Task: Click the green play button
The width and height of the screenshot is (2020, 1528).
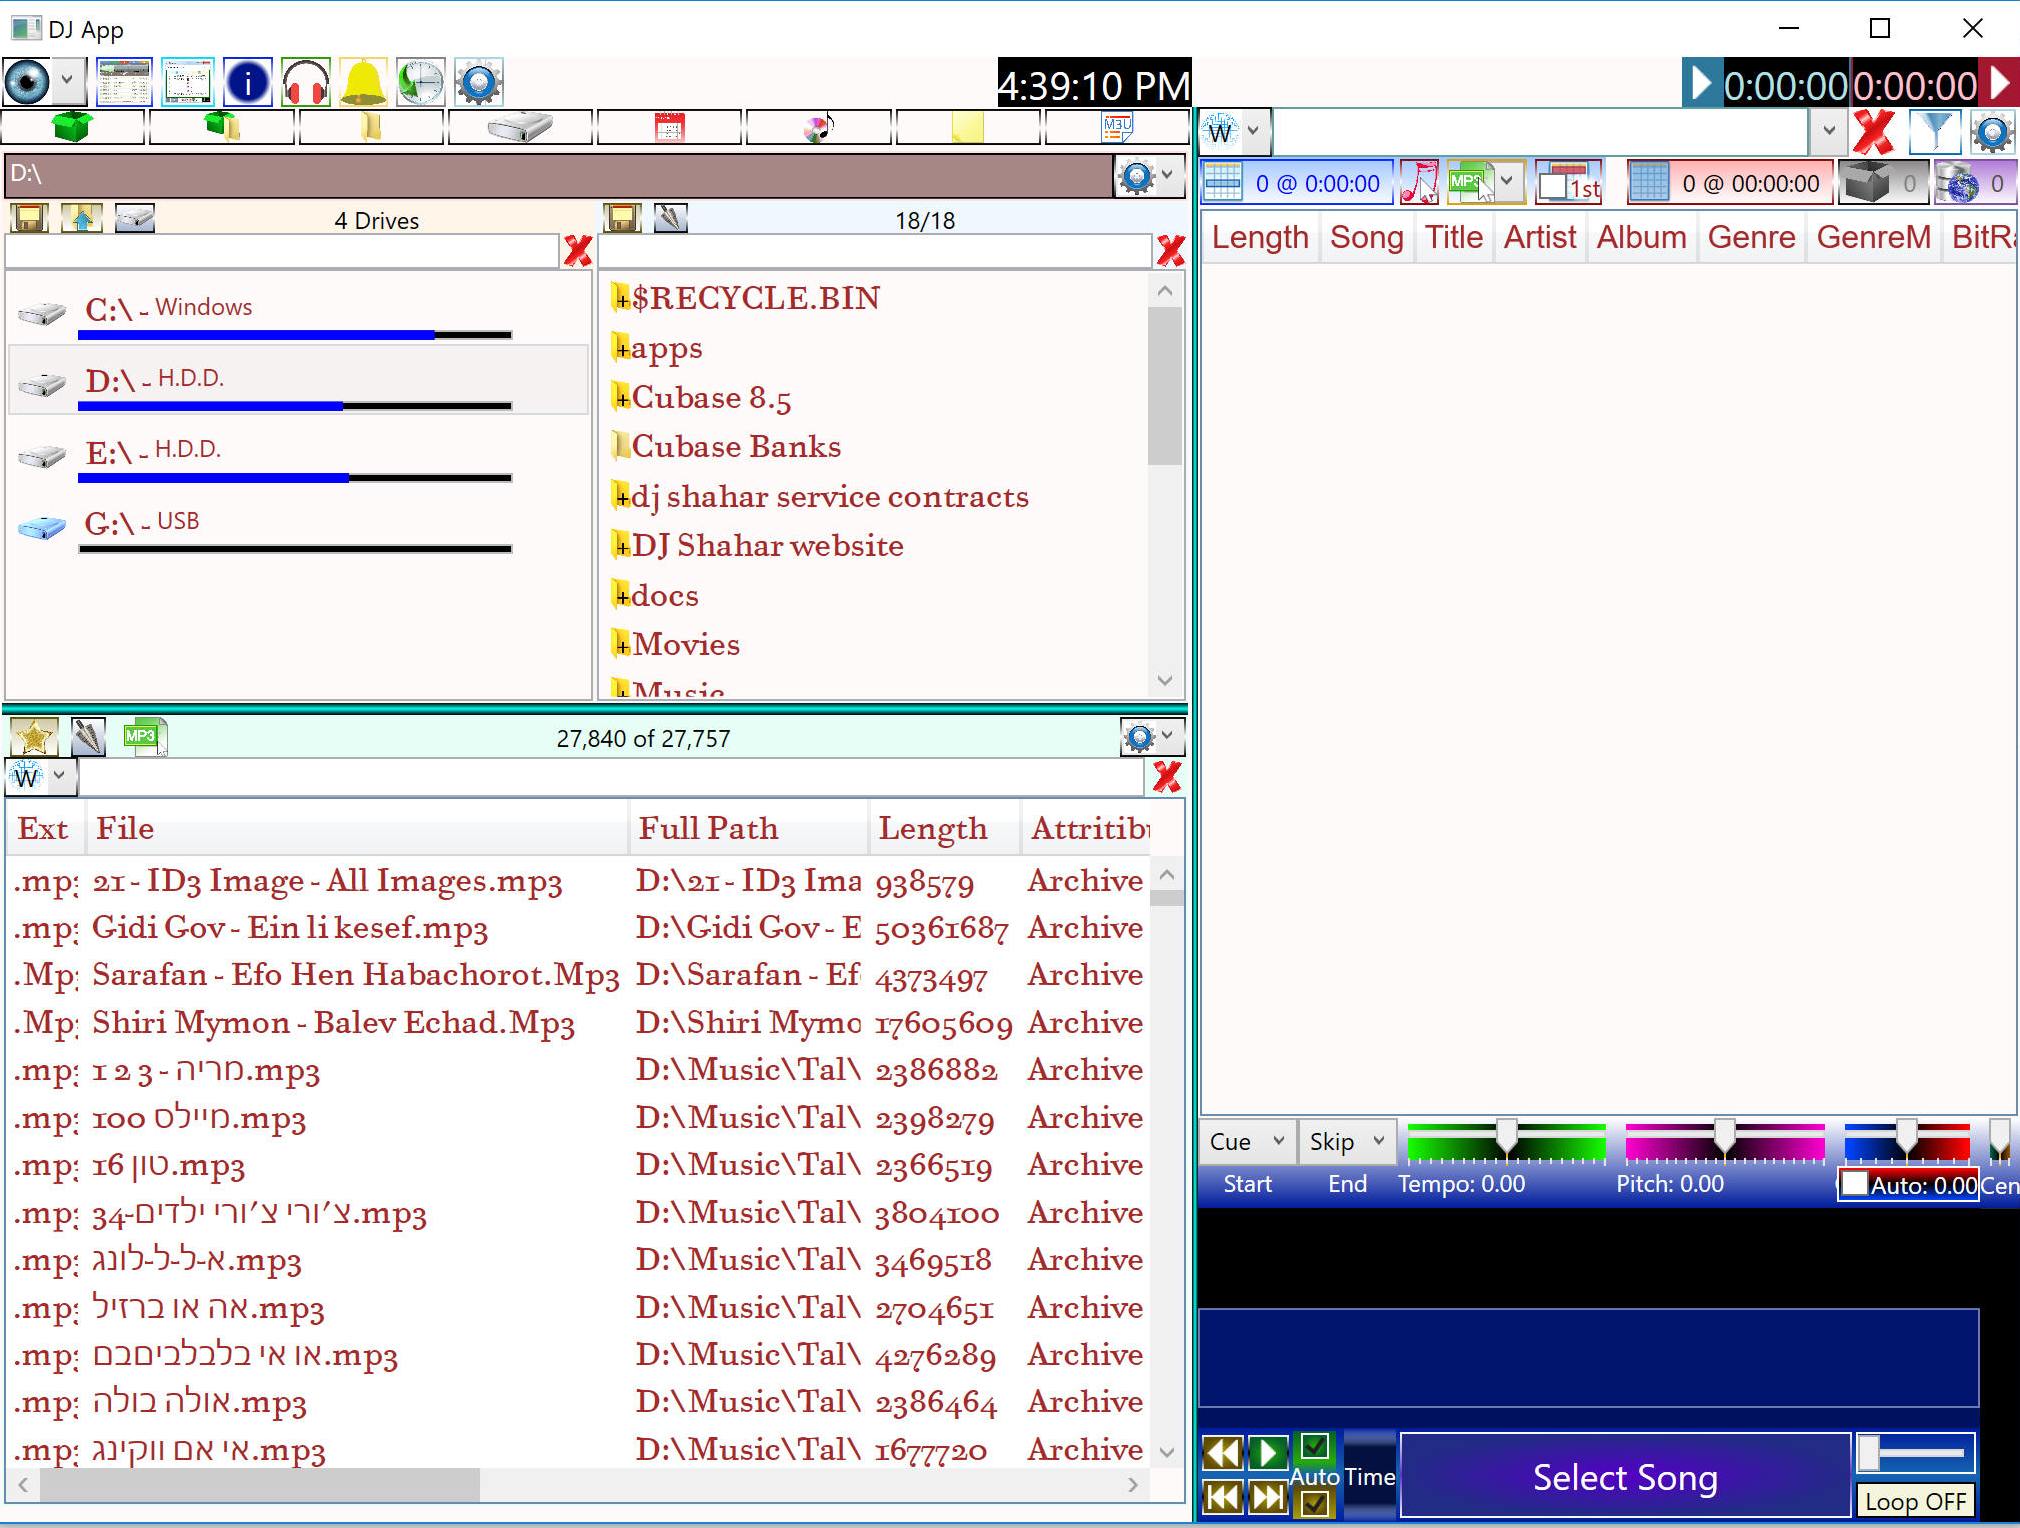Action: [x=1267, y=1452]
